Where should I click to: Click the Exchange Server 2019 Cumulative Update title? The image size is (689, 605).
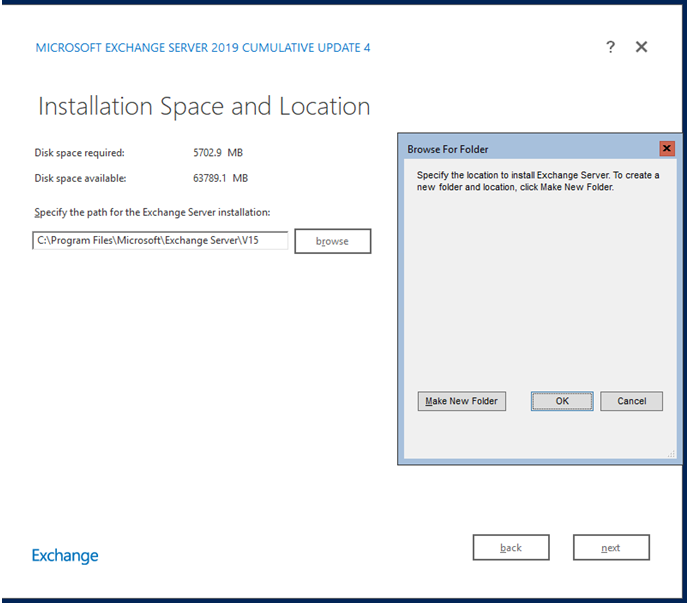203,47
